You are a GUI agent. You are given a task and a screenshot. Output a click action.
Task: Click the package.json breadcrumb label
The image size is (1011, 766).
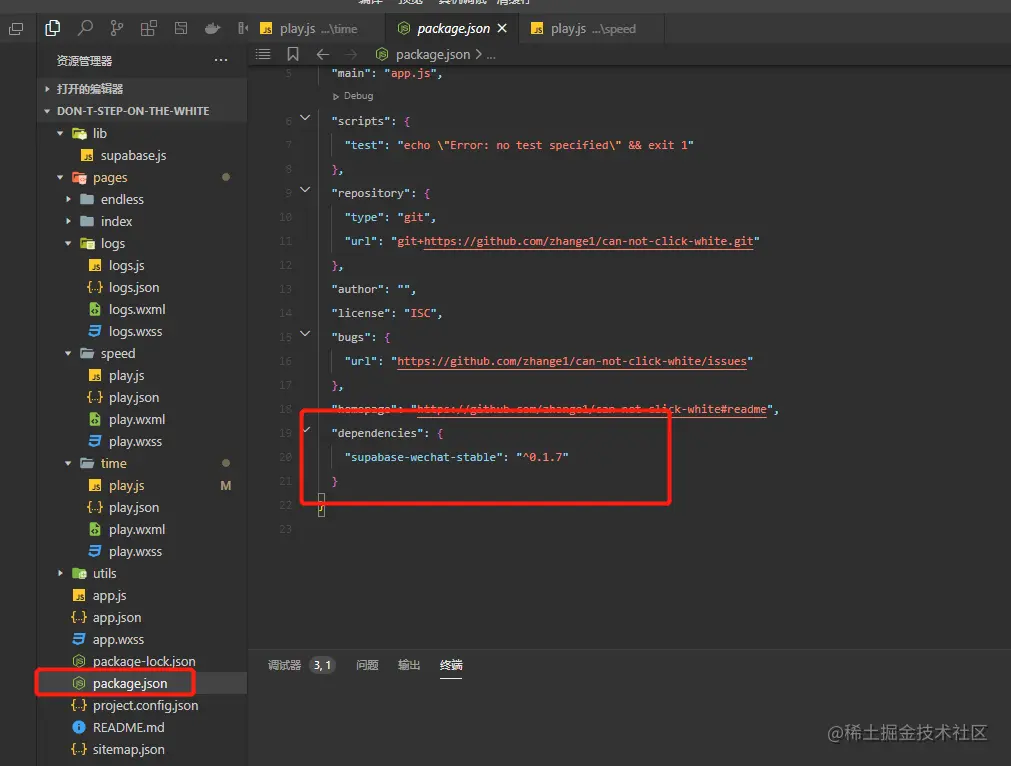[433, 54]
